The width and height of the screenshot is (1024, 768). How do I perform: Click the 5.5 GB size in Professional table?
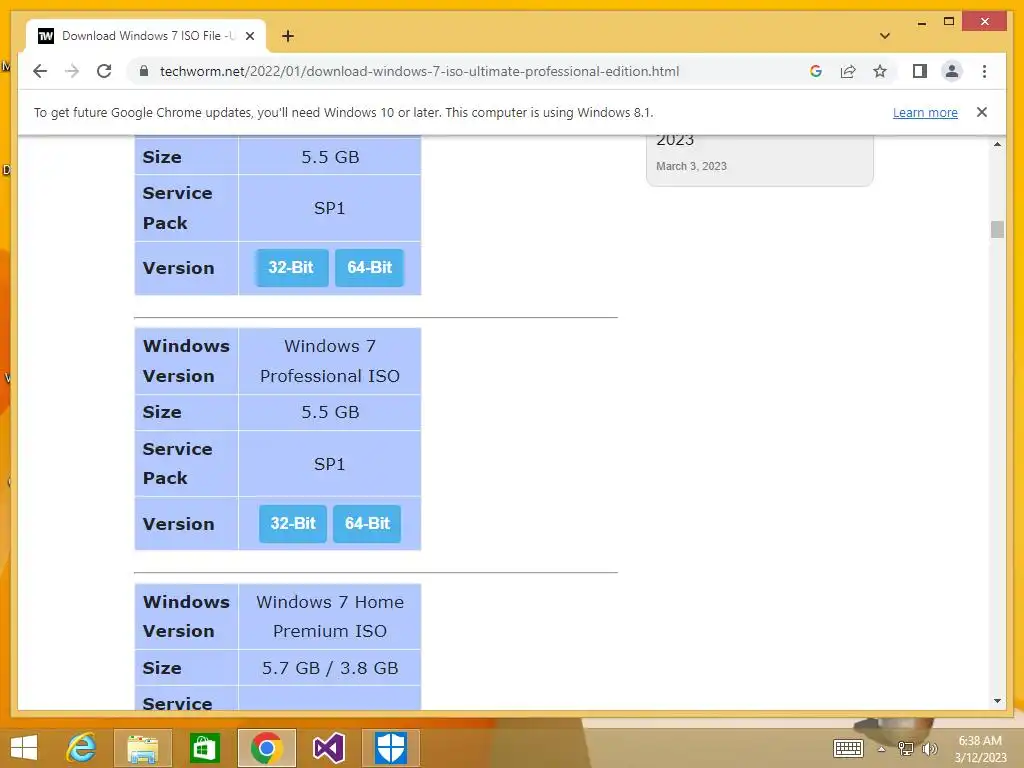pos(330,412)
